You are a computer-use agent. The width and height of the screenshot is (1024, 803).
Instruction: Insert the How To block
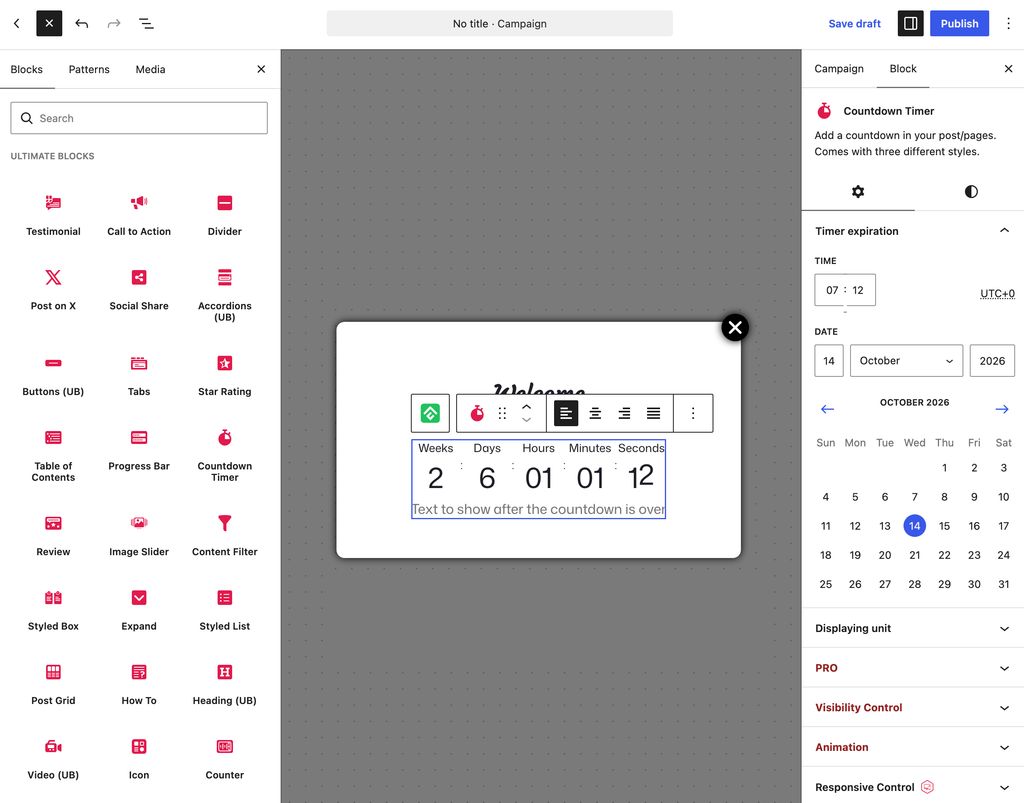(x=139, y=684)
